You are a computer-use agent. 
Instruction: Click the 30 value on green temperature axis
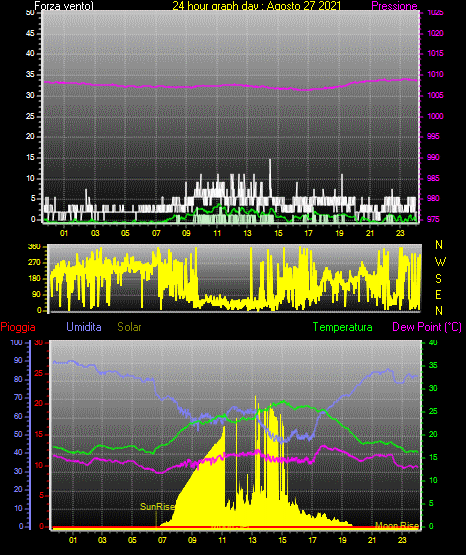(433, 388)
